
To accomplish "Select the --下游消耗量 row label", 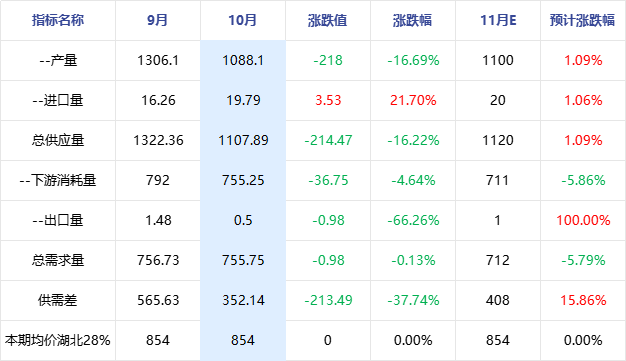I will point(58,180).
